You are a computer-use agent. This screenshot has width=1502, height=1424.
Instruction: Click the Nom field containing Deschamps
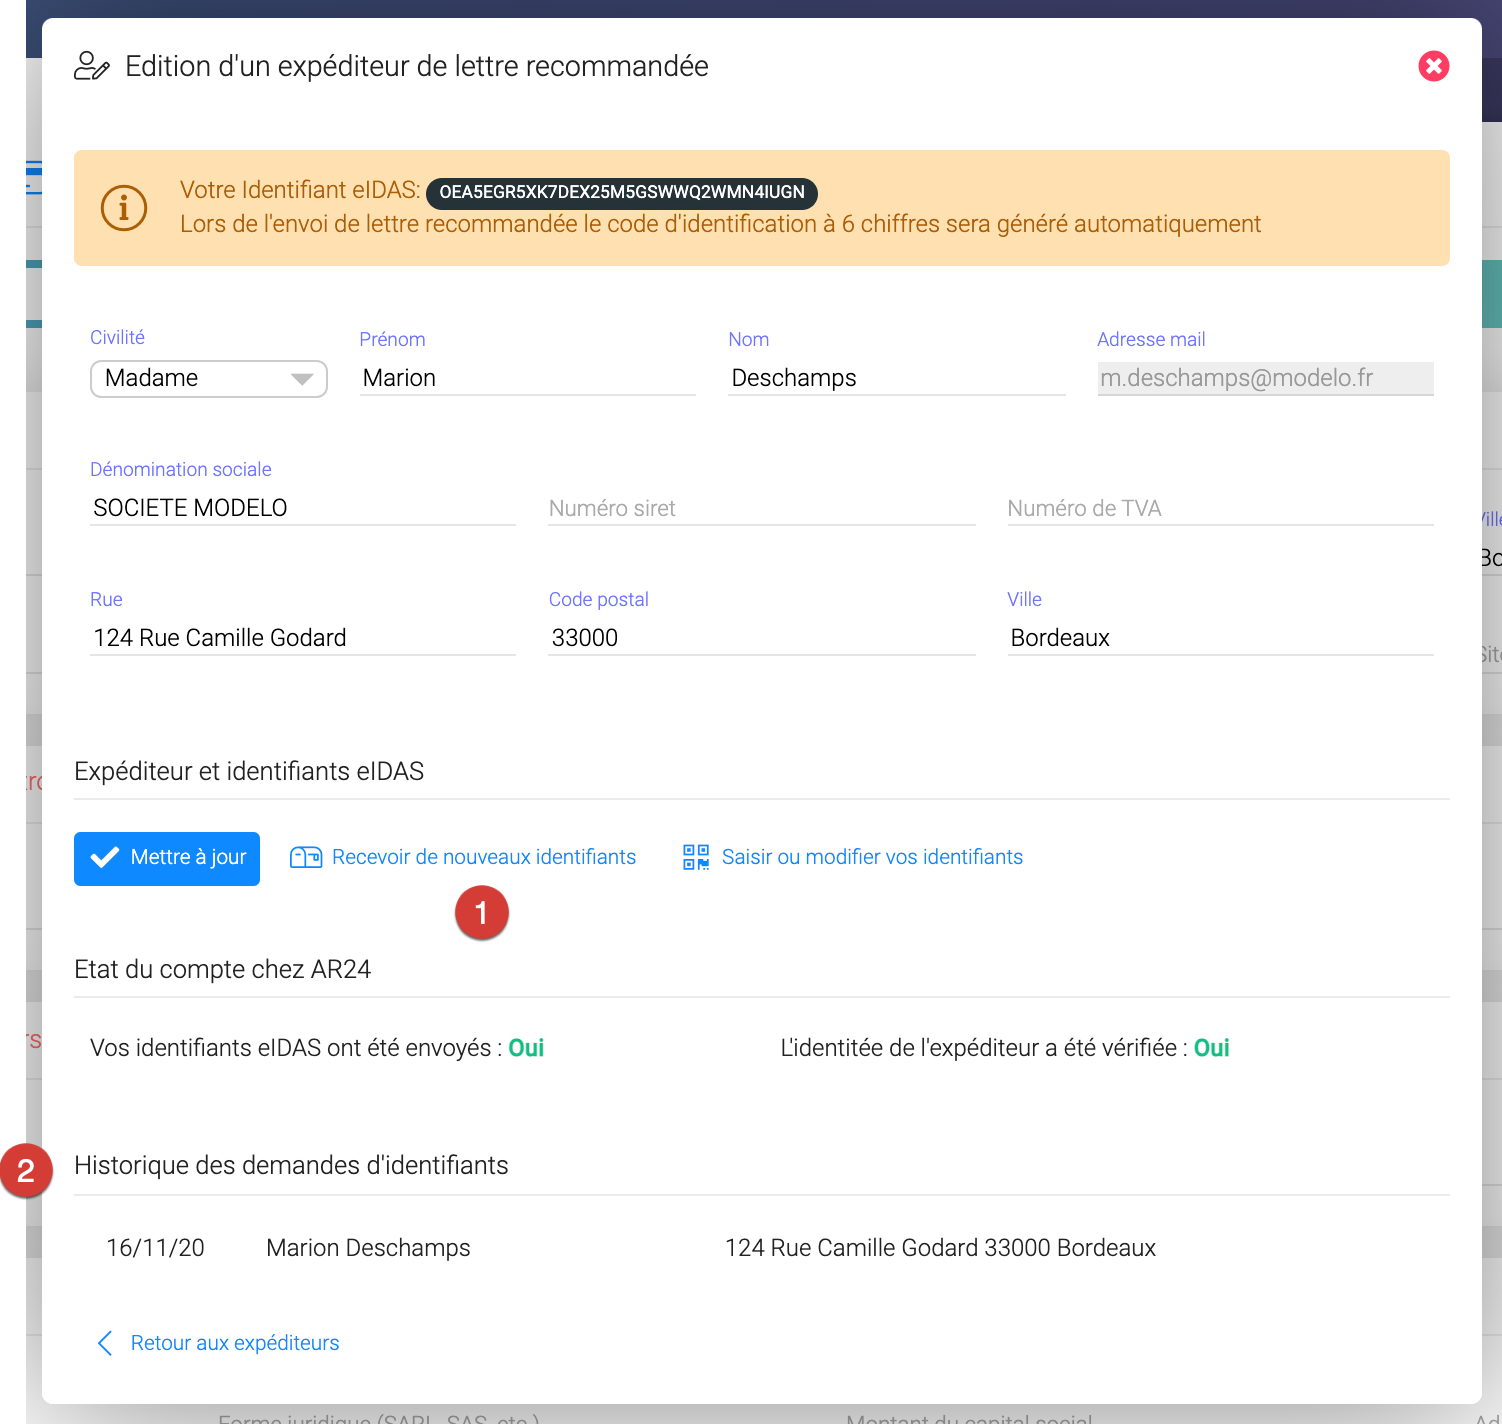coord(896,378)
